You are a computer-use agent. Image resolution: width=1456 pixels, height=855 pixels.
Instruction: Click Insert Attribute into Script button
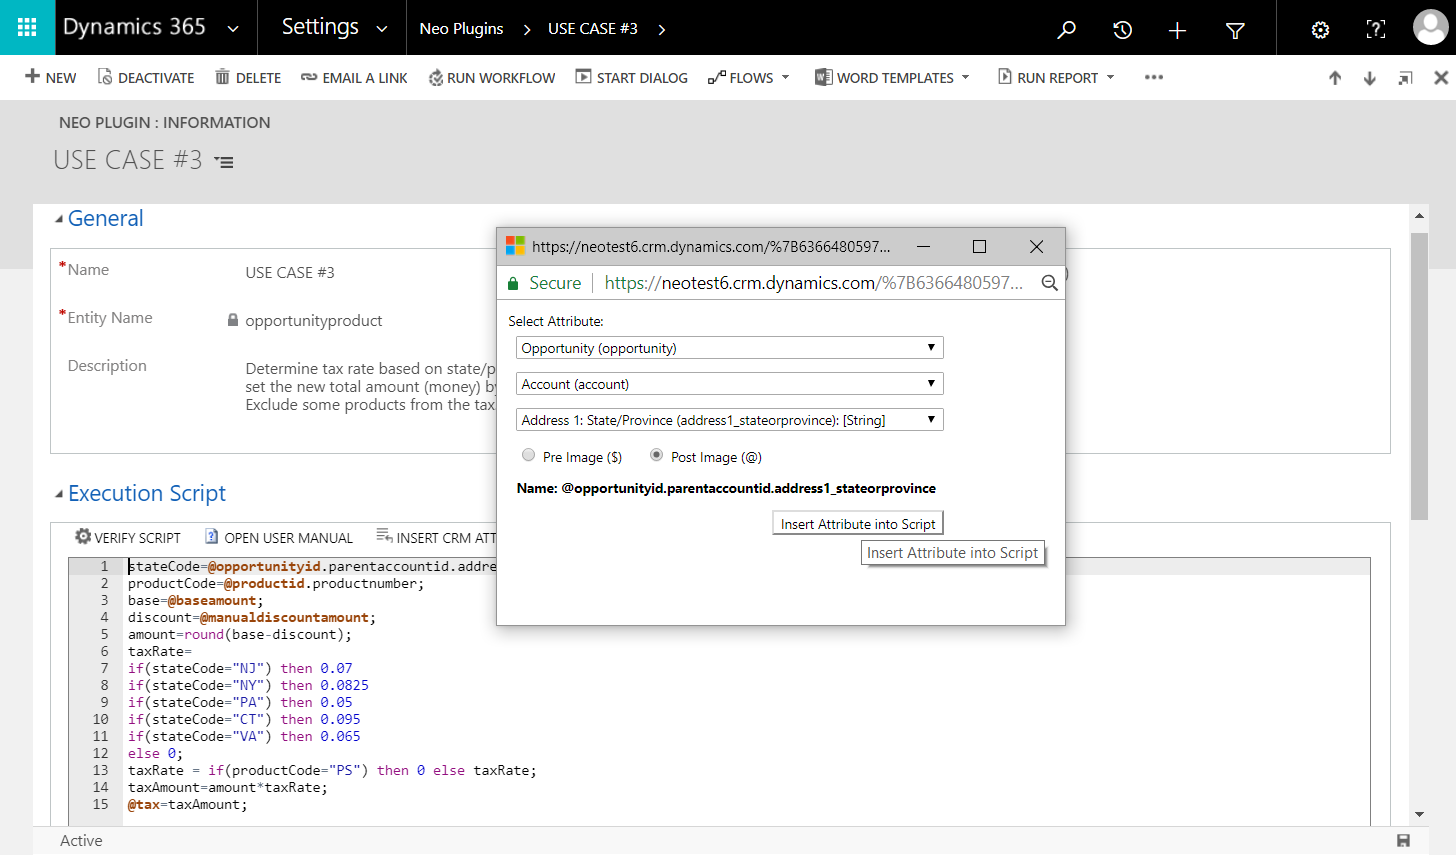click(x=858, y=524)
